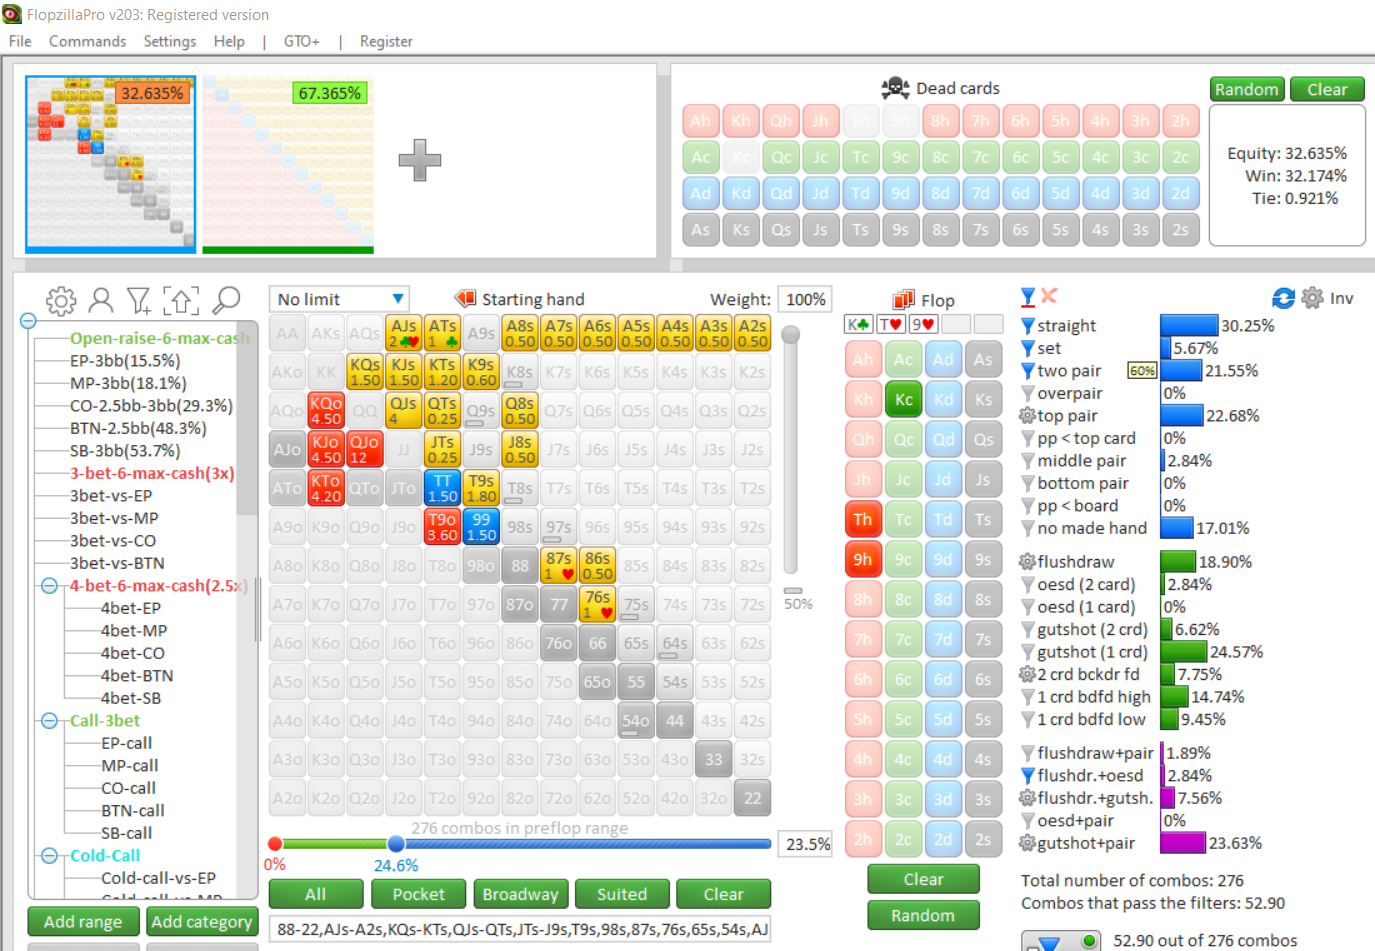Click the filter funnel with pencil icon
Image resolution: width=1375 pixels, height=951 pixels.
point(139,300)
